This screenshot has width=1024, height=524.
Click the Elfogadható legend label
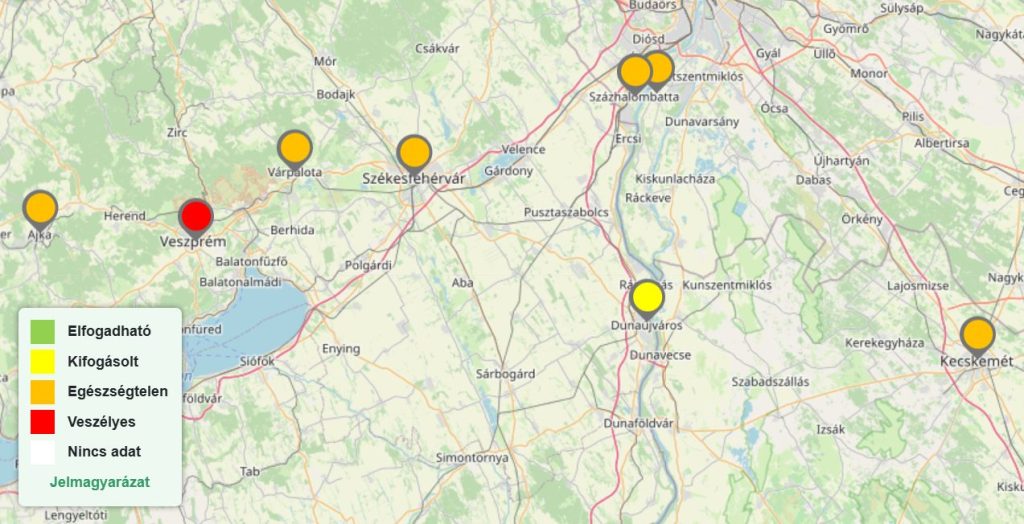(109, 330)
